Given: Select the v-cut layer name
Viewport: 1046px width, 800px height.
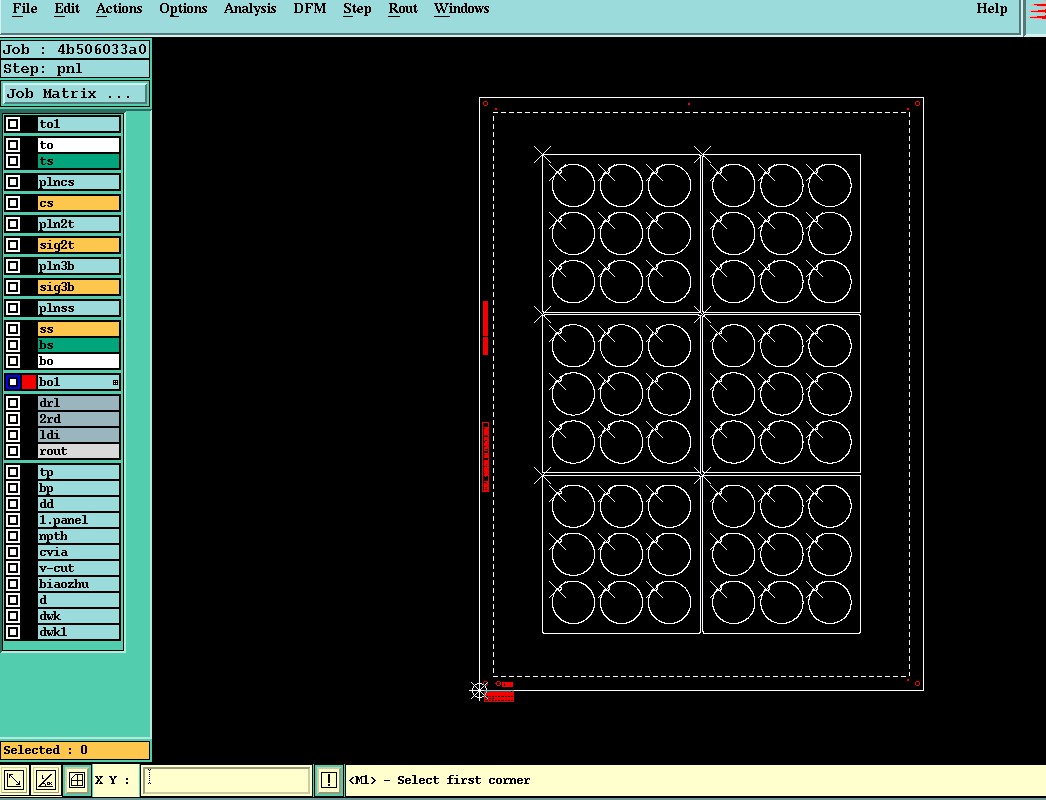Looking at the screenshot, I should (79, 568).
